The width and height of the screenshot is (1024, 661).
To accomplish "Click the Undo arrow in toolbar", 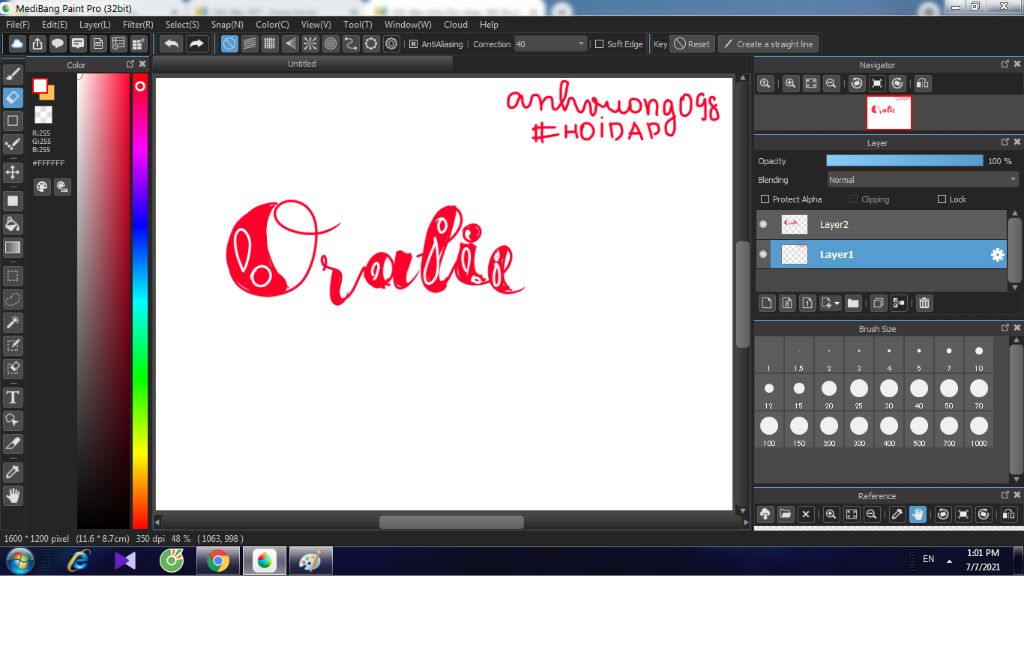I will [x=171, y=44].
